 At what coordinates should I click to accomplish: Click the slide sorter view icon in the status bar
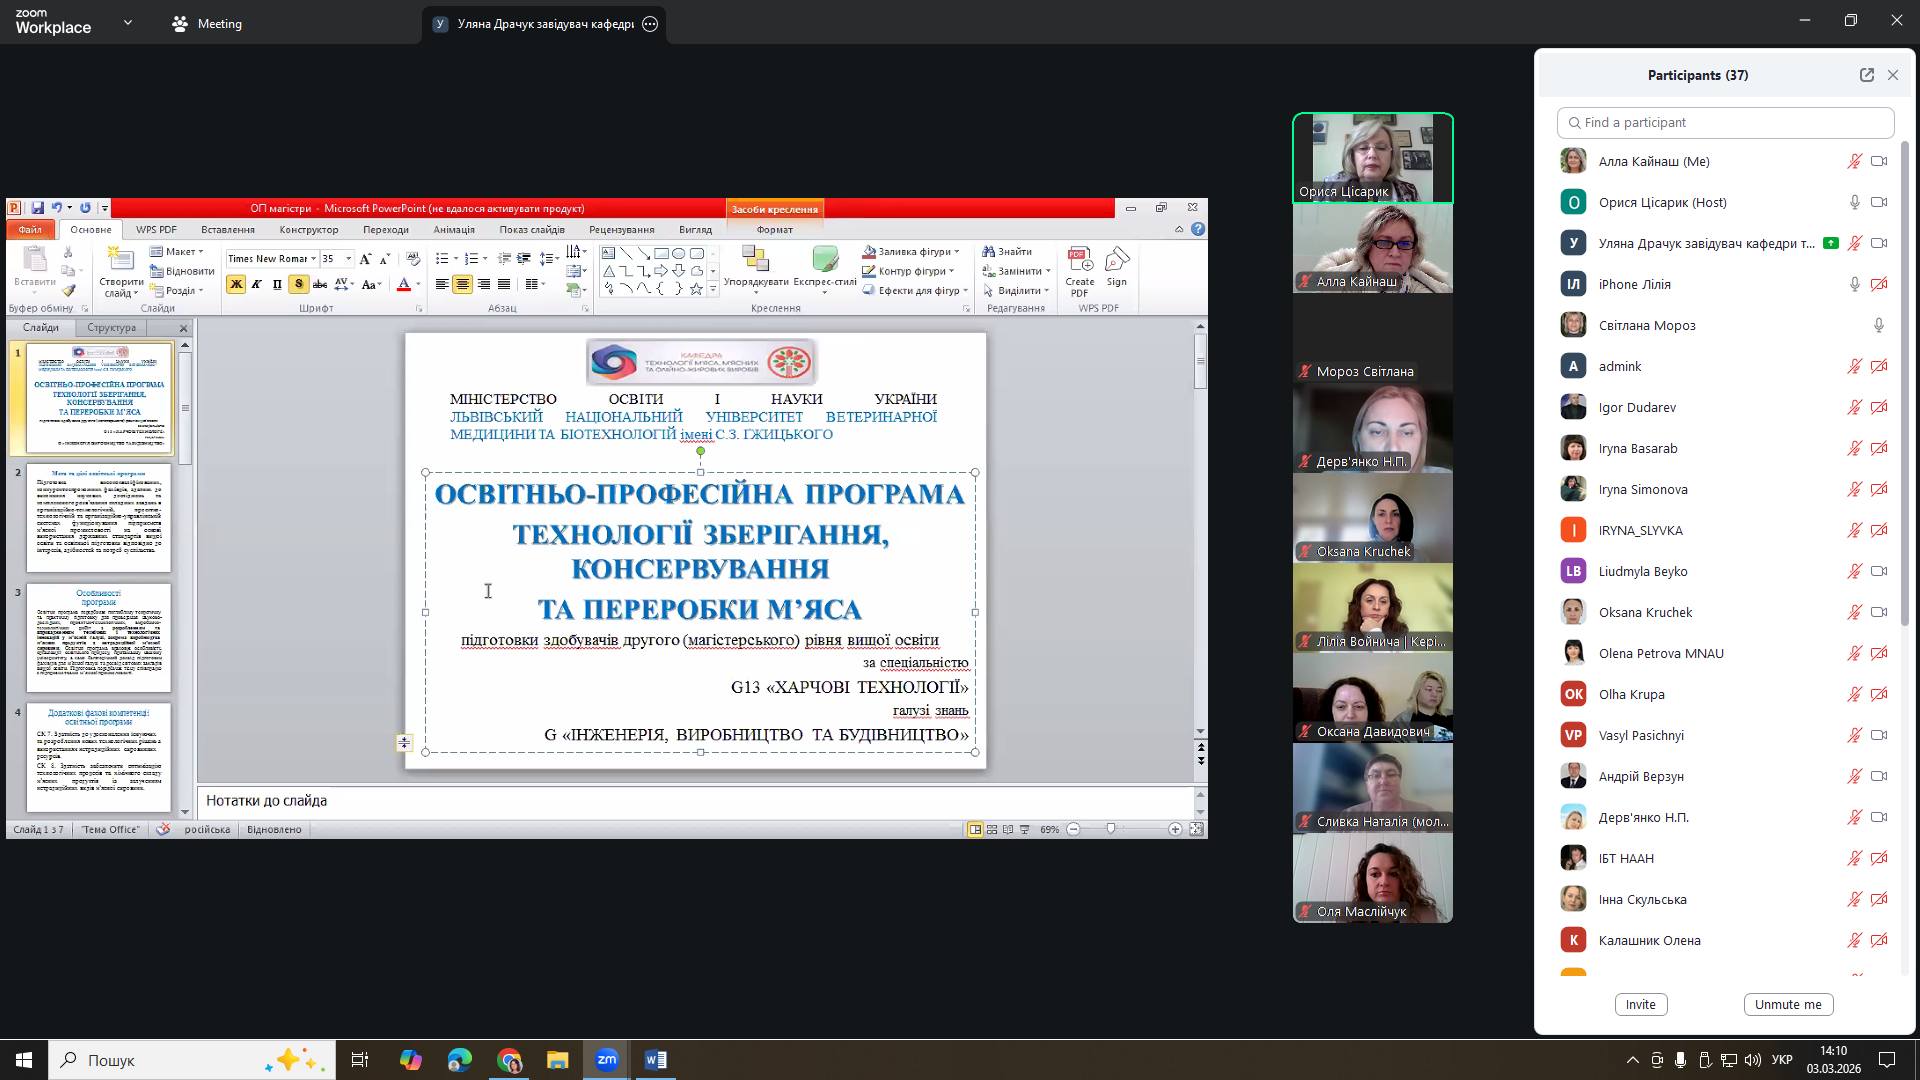(x=991, y=829)
